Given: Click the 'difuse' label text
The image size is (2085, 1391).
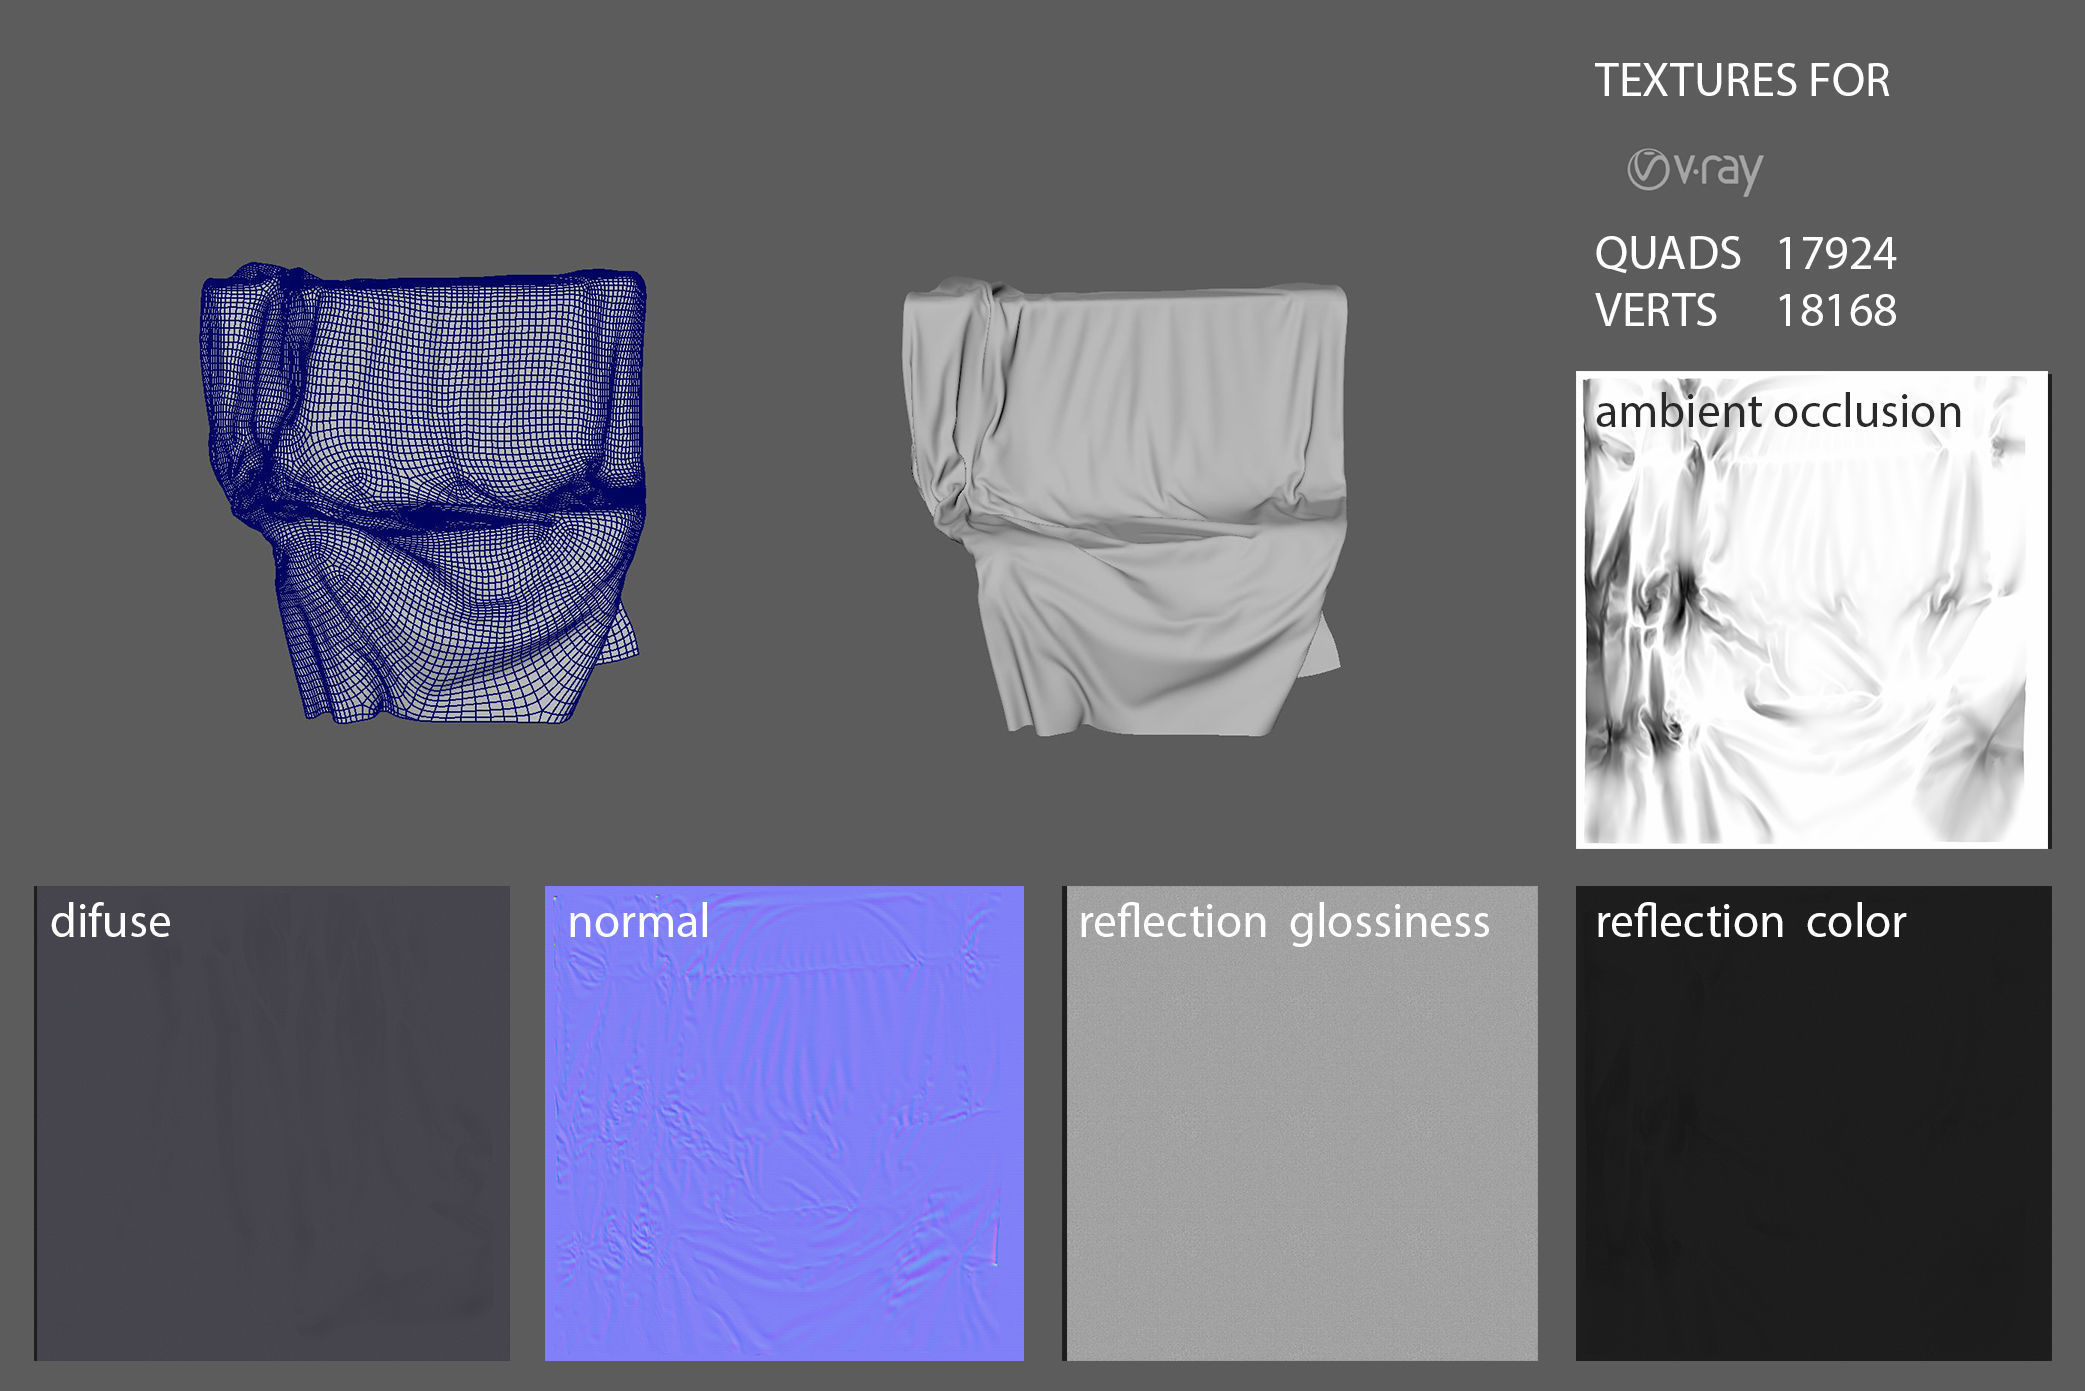Looking at the screenshot, I should pos(110,921).
